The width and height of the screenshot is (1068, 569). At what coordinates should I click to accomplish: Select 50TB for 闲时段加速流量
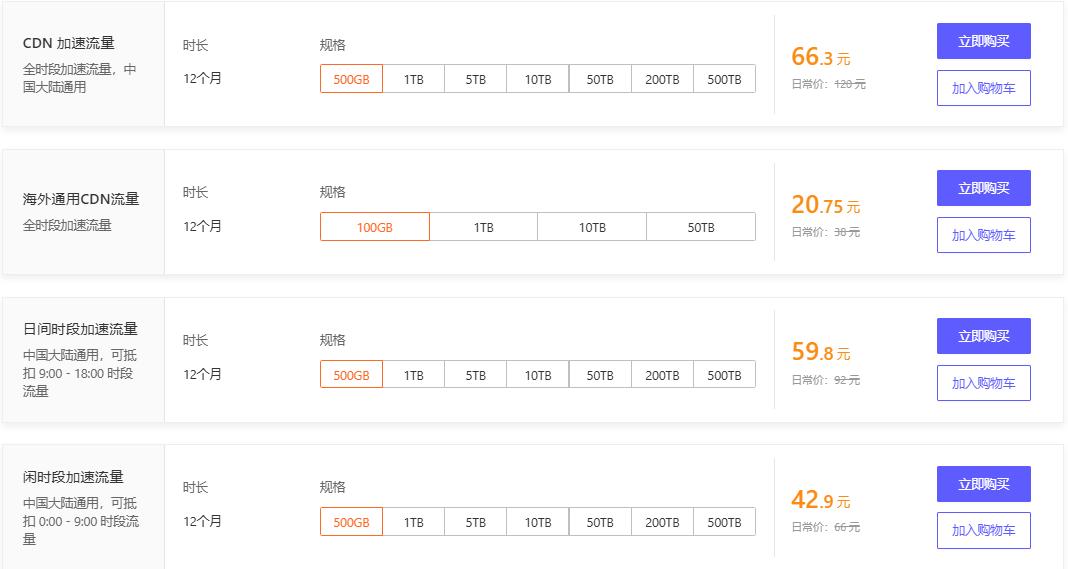click(600, 522)
